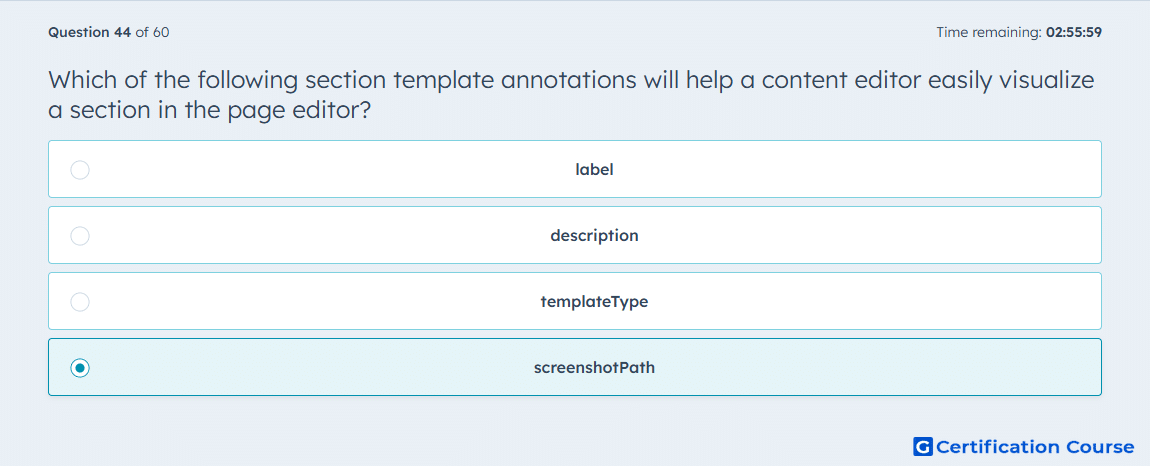The image size is (1150, 466).
Task: Open the Certification Course link text
Action: pyautogui.click(x=1036, y=447)
